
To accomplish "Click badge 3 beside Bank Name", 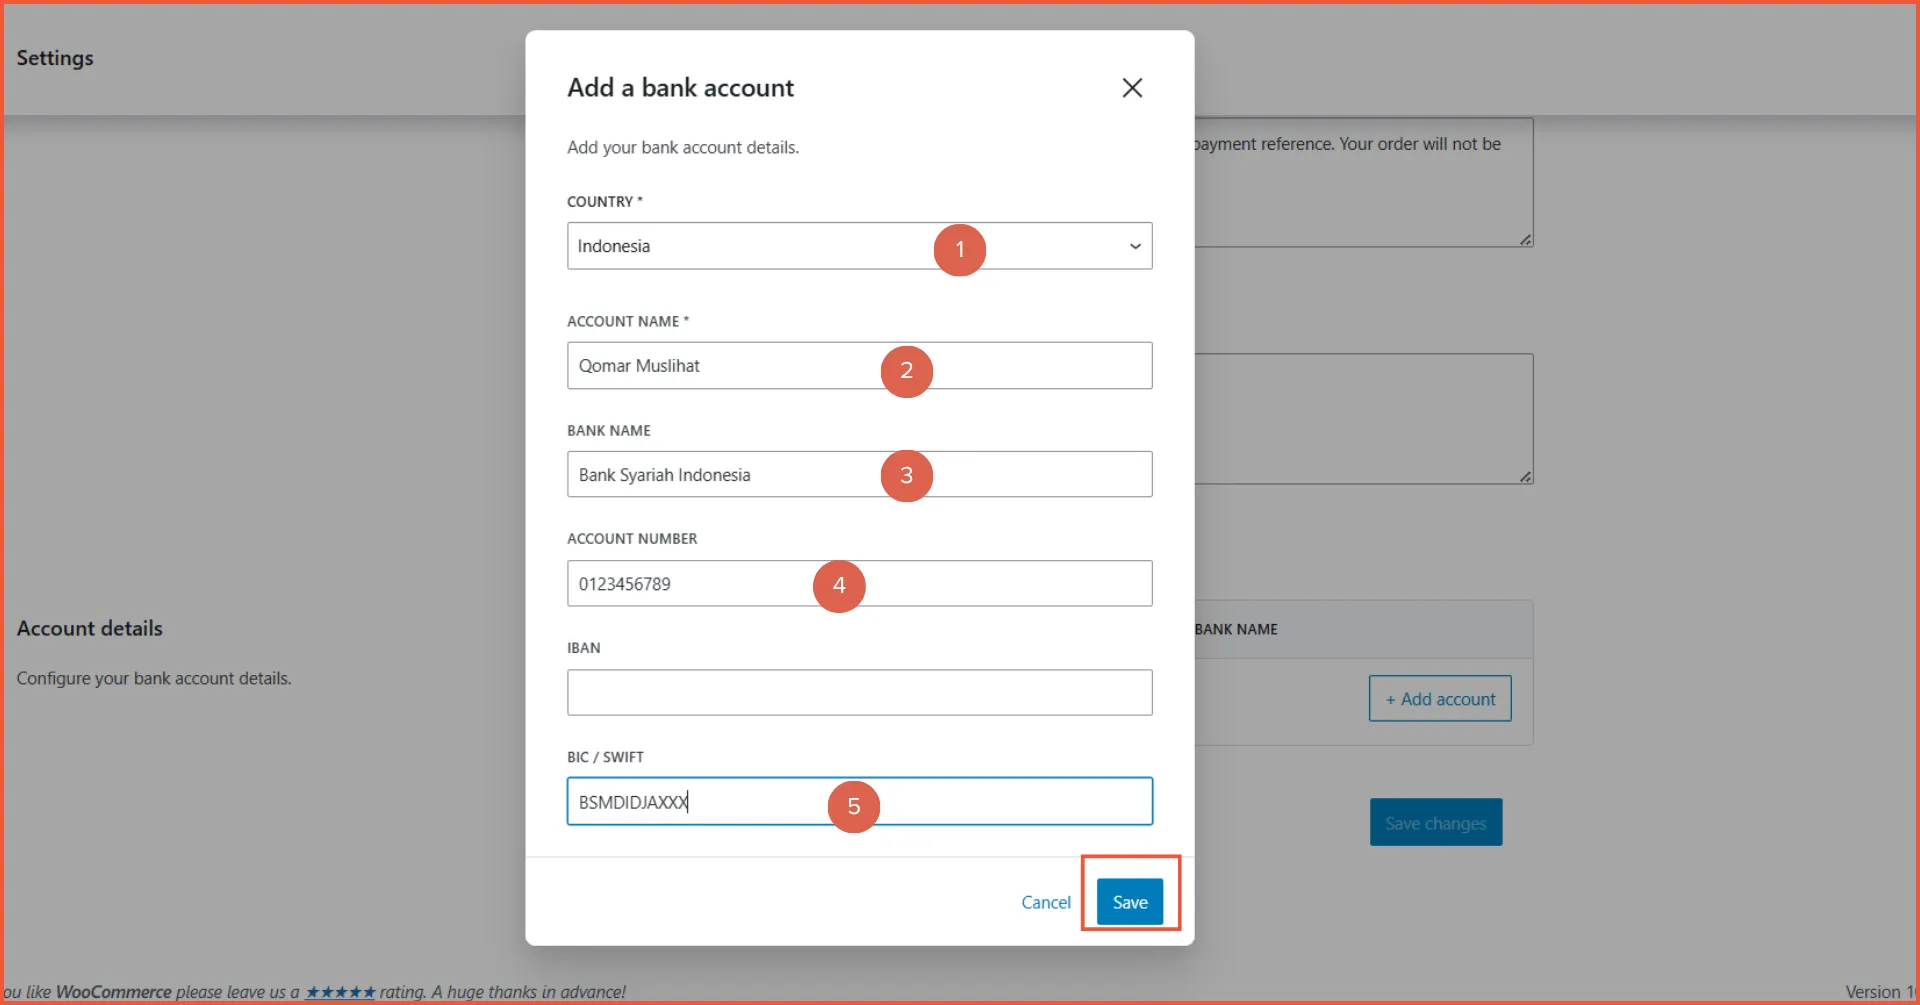I will tap(905, 476).
